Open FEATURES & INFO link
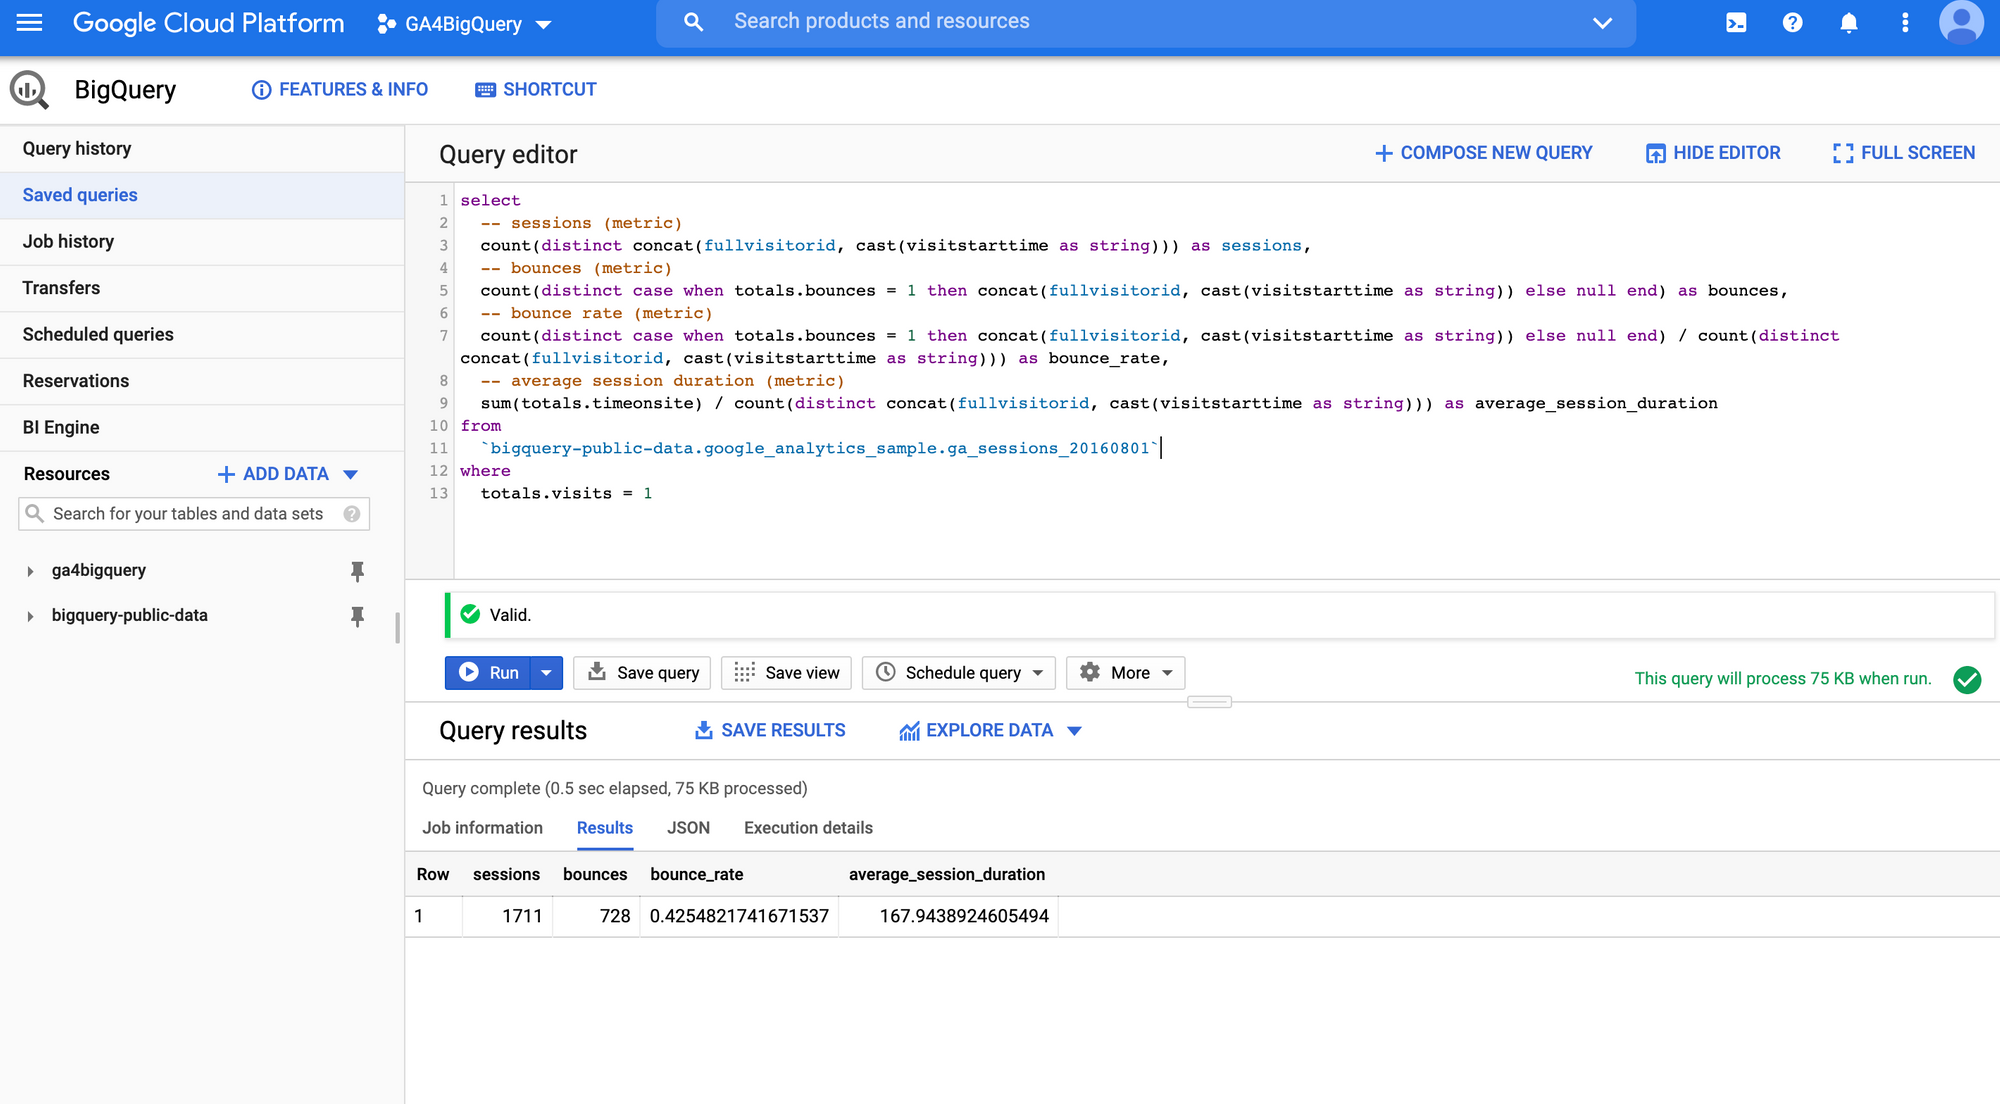2000x1104 pixels. point(340,90)
